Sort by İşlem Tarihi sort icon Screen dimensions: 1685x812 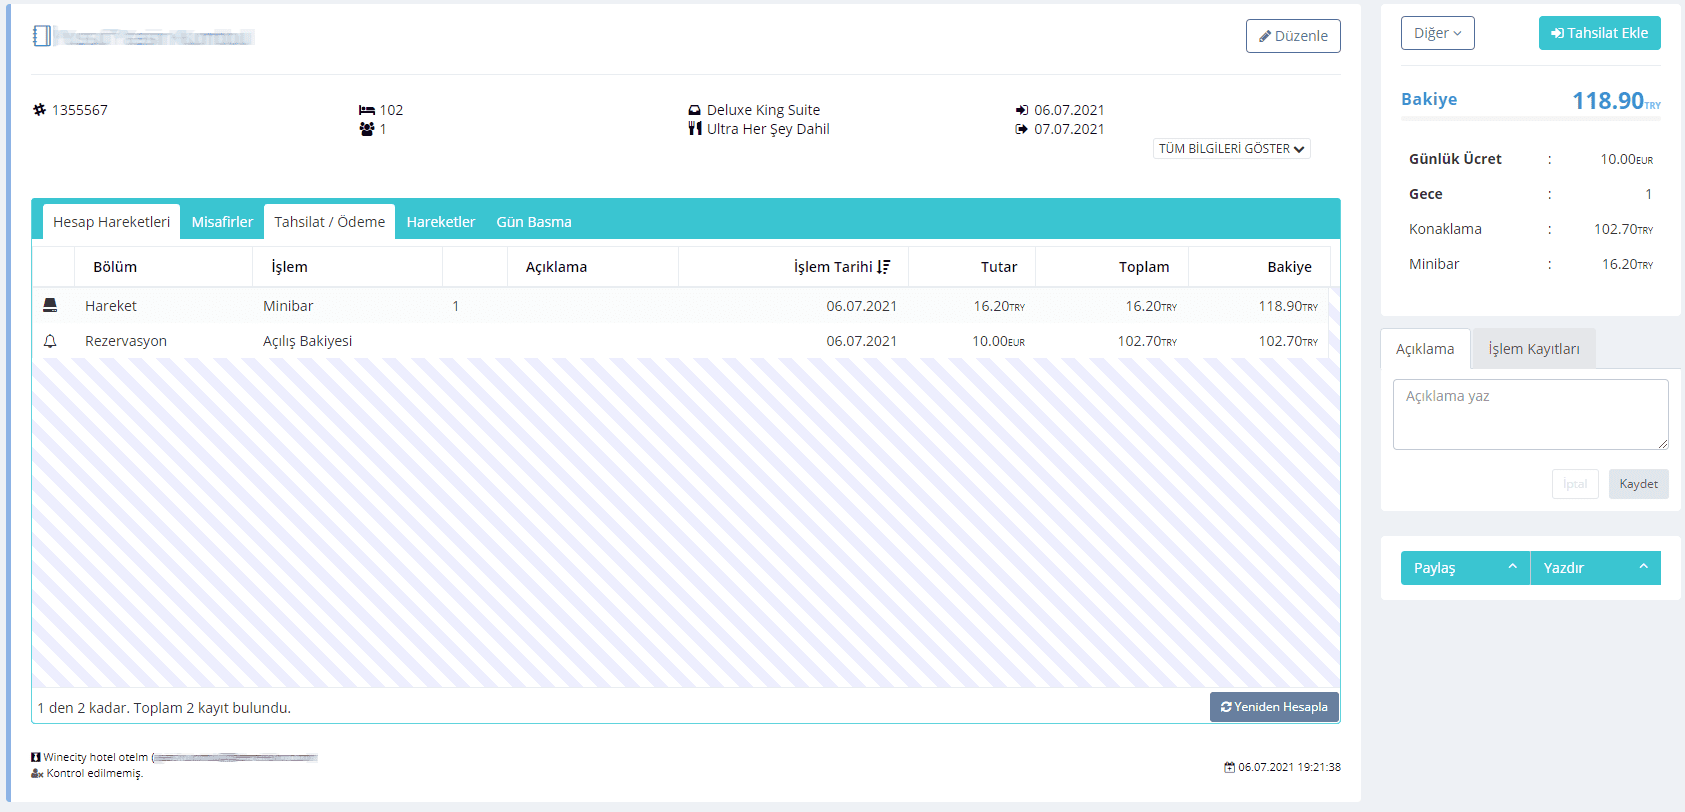click(x=883, y=267)
